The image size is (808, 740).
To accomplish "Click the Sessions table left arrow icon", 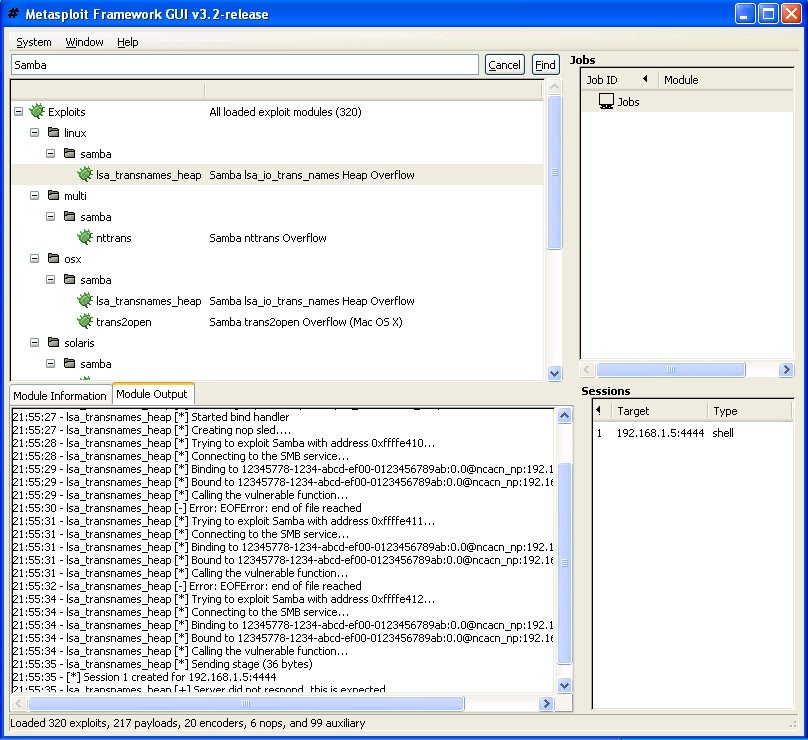I will pos(598,410).
